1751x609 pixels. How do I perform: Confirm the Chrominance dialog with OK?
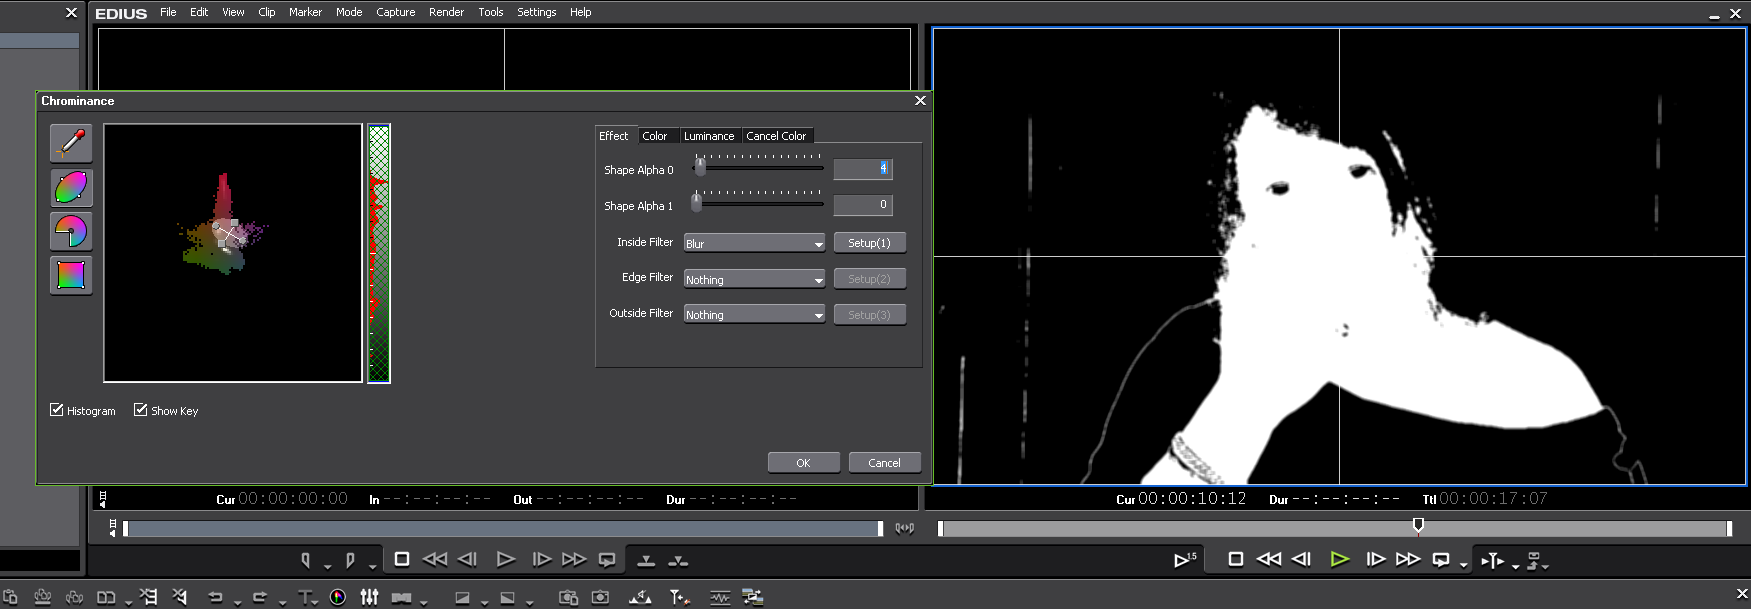tap(803, 463)
